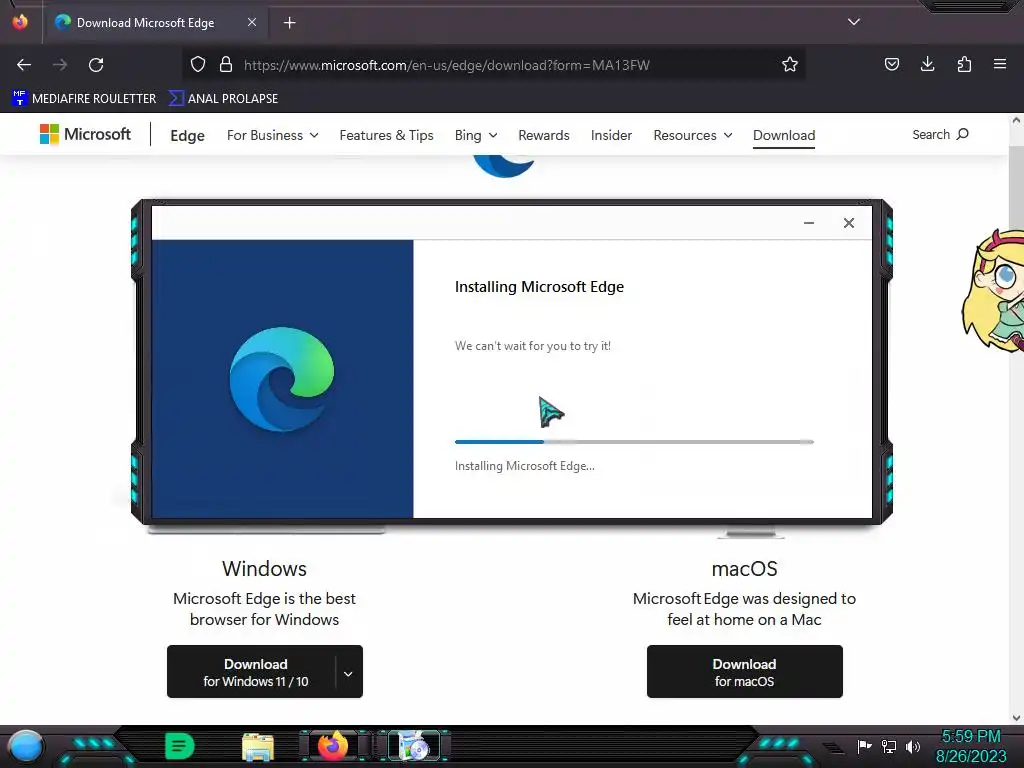
Task: Open File Explorer from the taskbar
Action: pos(257,746)
